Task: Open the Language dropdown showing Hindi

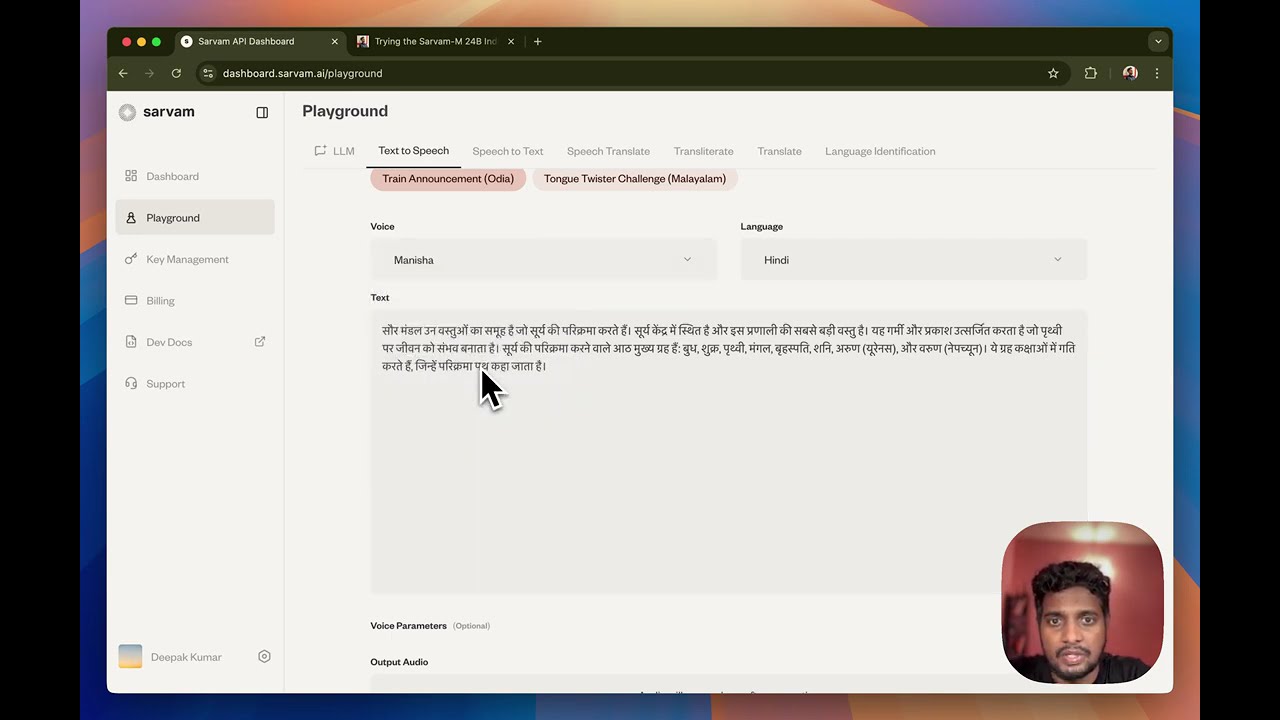Action: click(x=913, y=260)
